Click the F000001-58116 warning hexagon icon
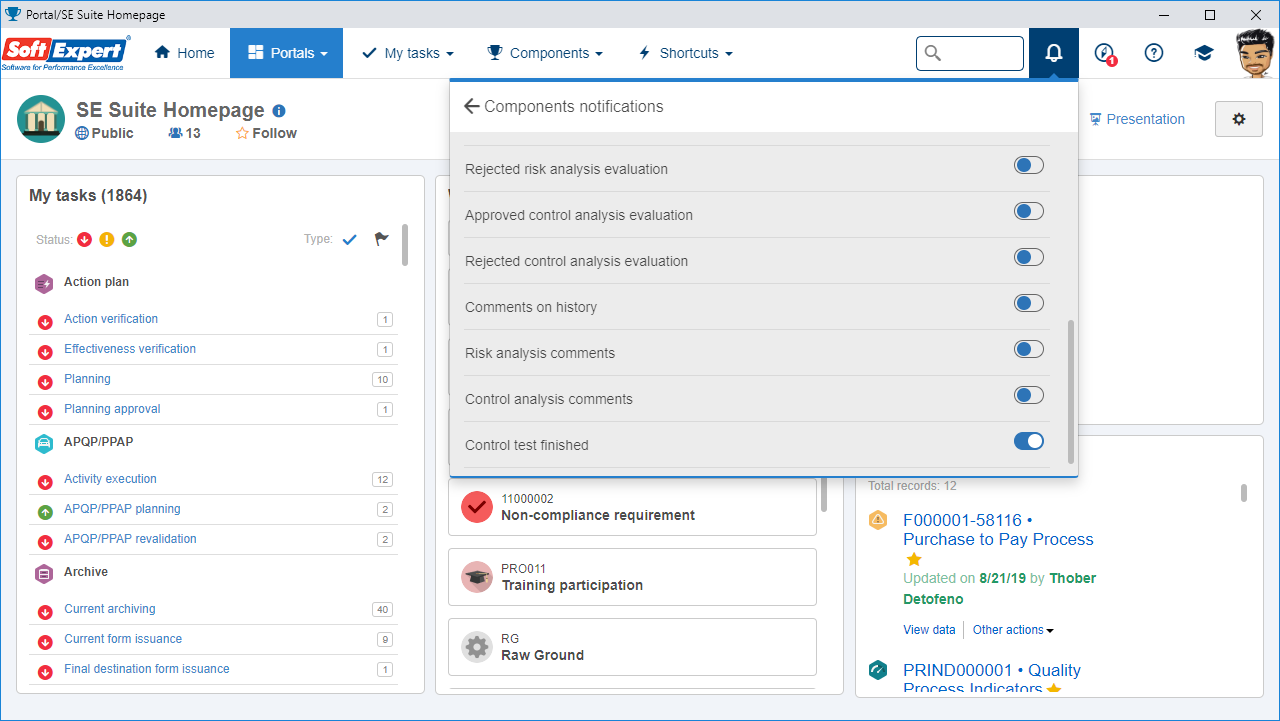 tap(878, 520)
